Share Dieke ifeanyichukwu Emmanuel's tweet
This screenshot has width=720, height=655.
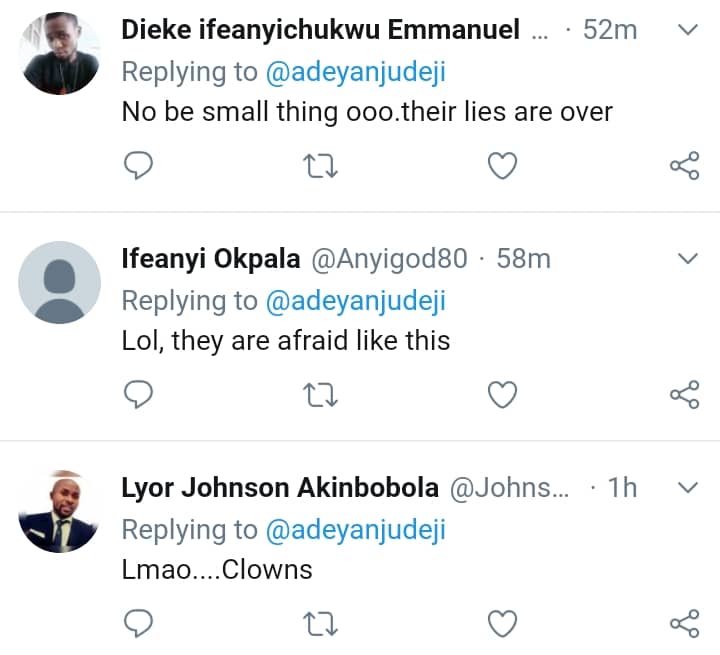coord(683,165)
